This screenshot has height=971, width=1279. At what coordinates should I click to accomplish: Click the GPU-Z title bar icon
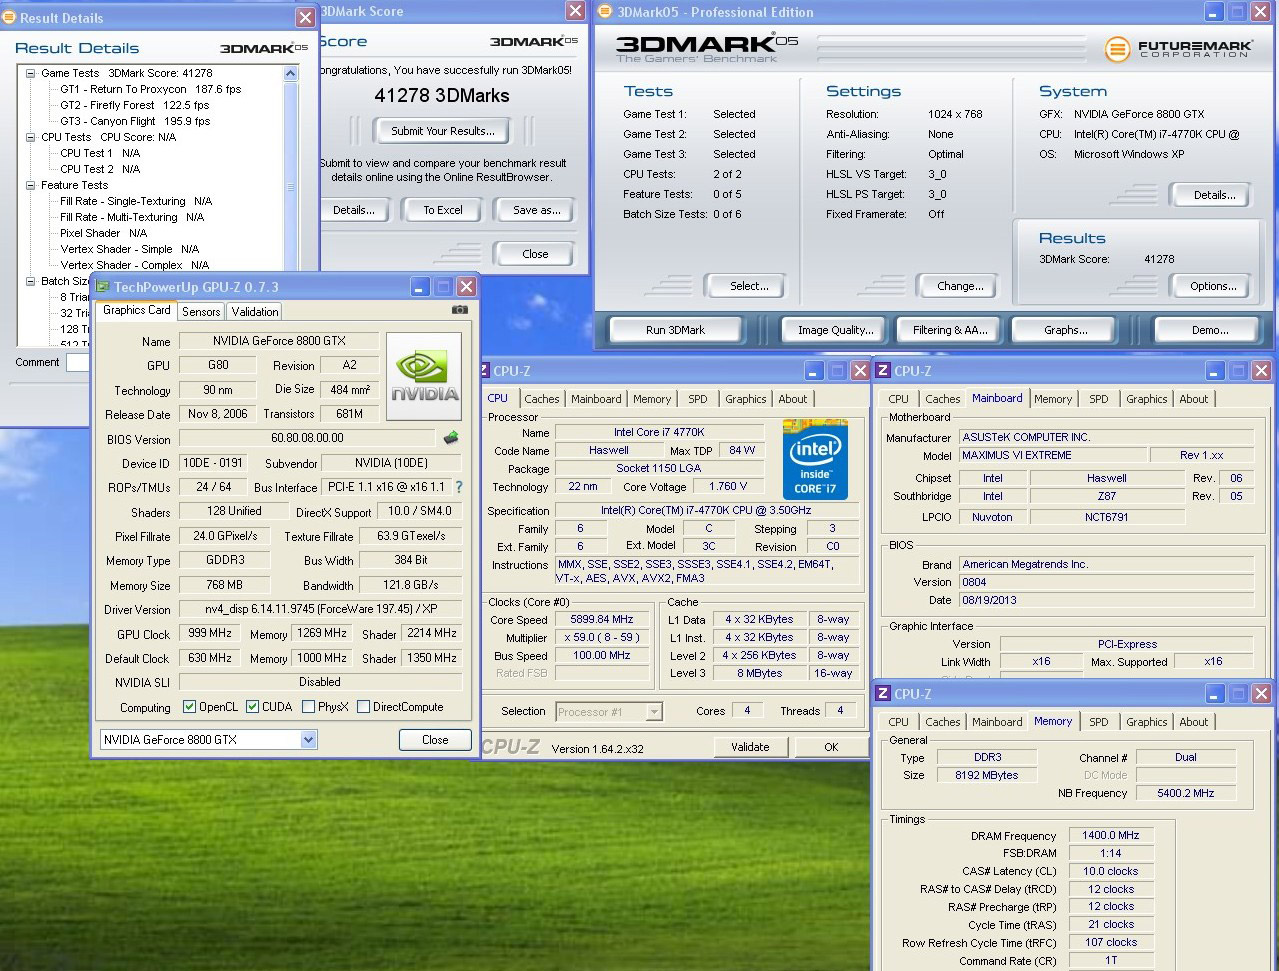[x=103, y=287]
